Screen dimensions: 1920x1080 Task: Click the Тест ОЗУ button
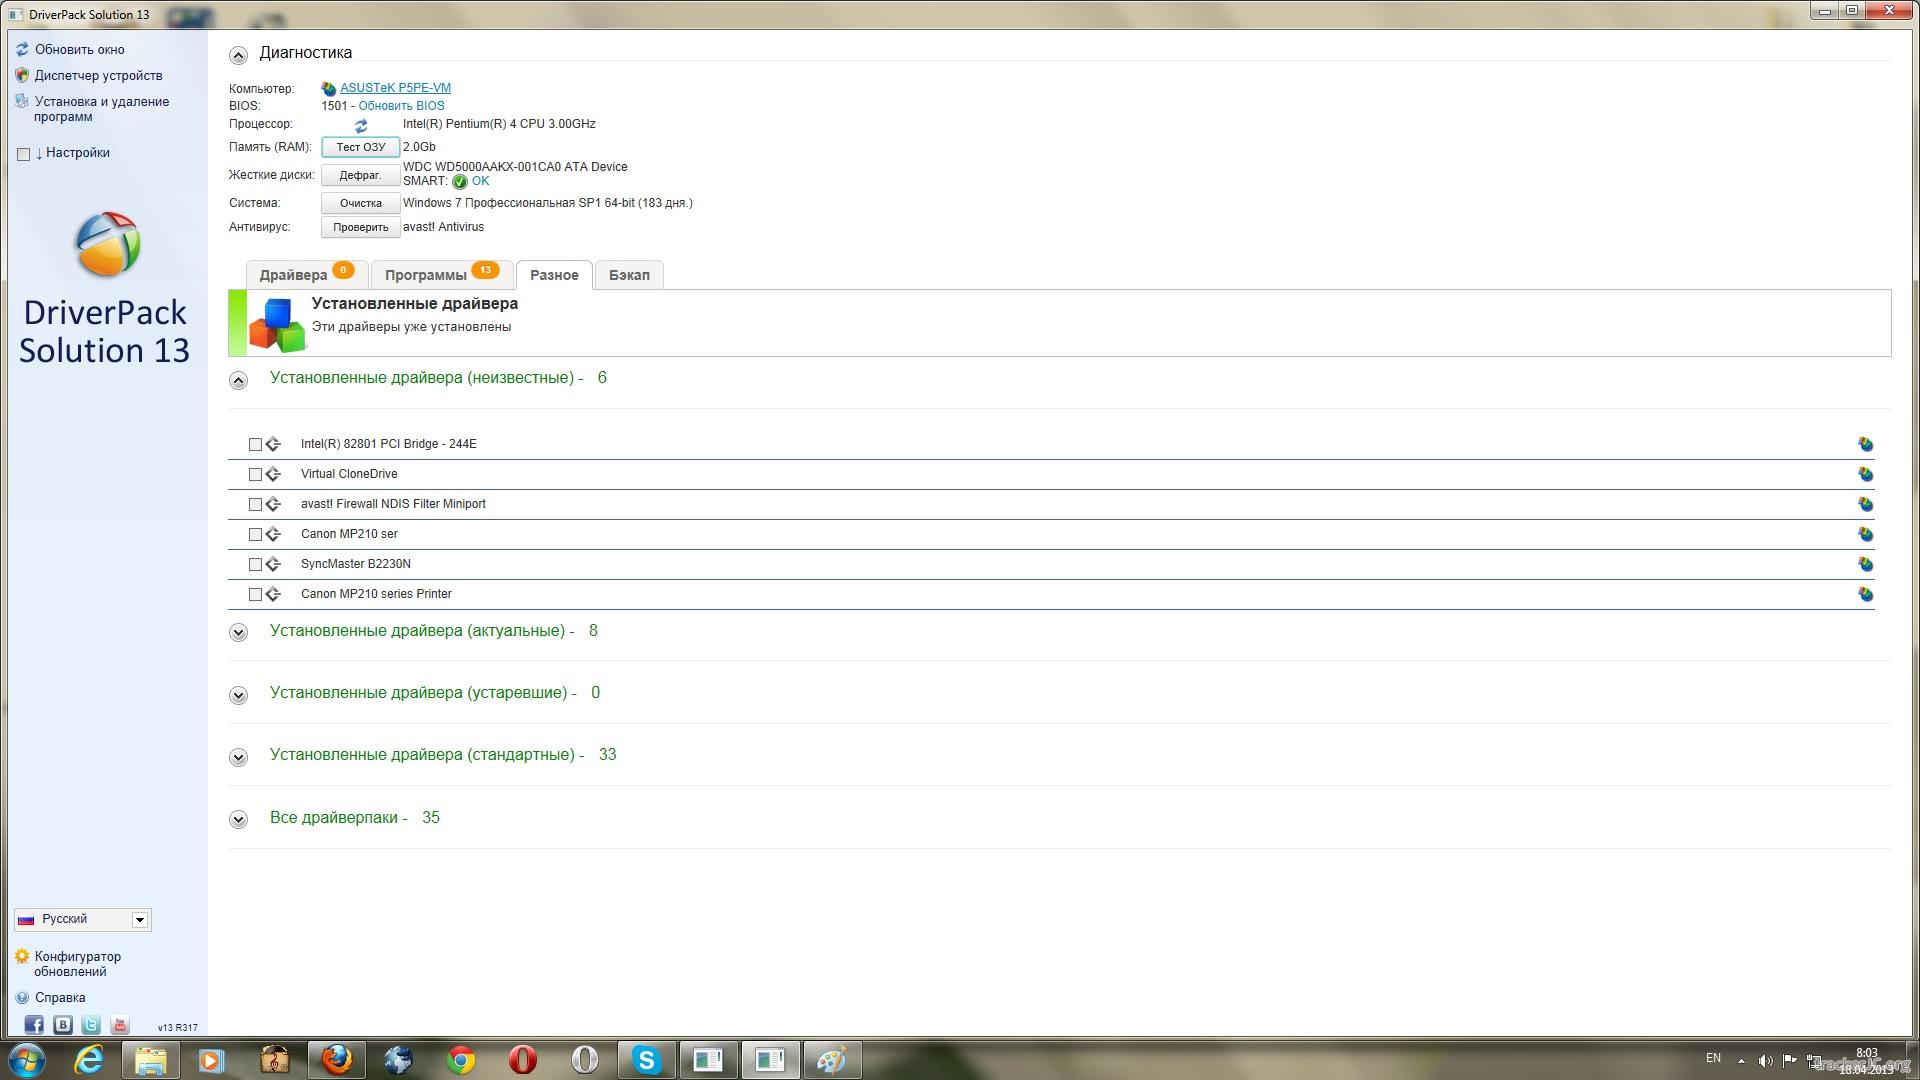360,147
